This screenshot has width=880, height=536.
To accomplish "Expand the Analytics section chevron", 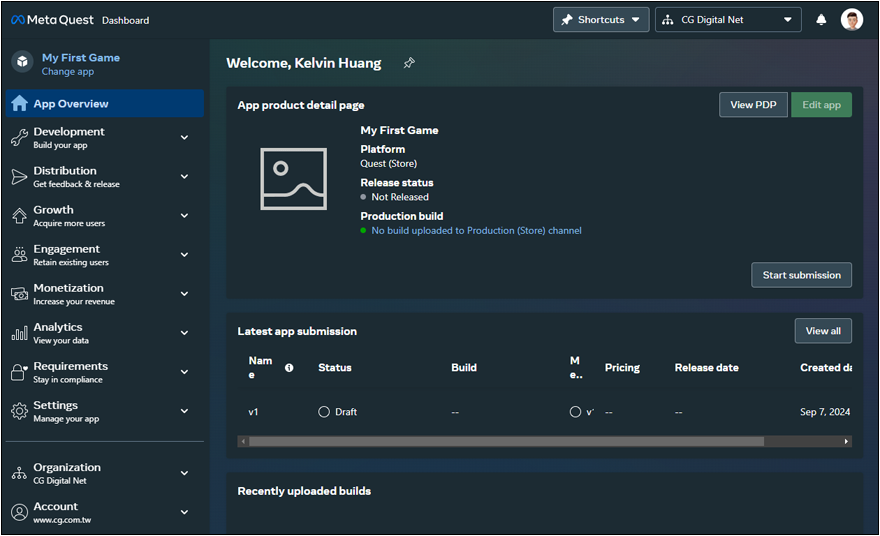I will click(184, 333).
